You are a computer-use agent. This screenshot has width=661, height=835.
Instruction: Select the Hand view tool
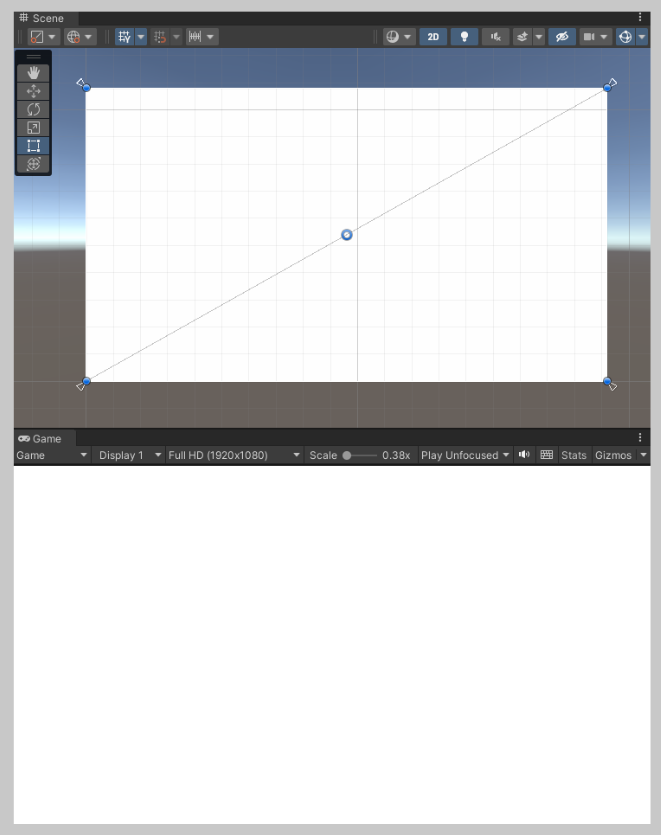[x=34, y=73]
